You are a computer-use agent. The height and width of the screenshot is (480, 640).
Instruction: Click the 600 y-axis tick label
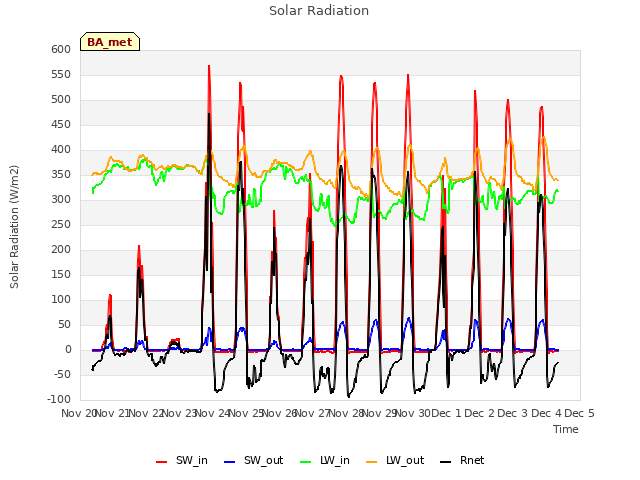tap(61, 49)
